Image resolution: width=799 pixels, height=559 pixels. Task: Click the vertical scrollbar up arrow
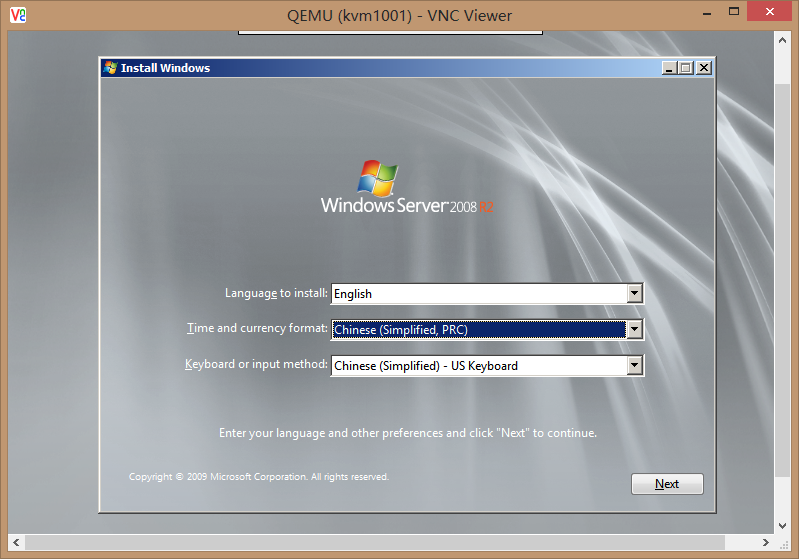[x=782, y=40]
